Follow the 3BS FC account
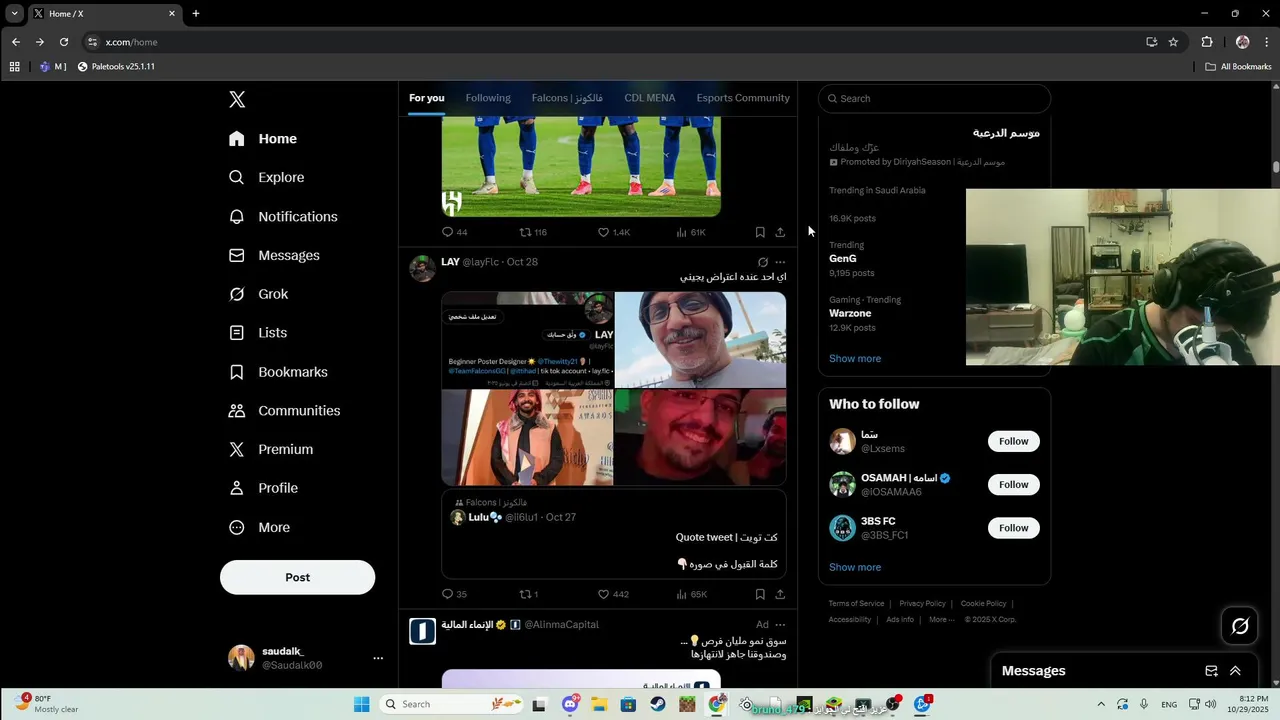This screenshot has width=1280, height=720. pyautogui.click(x=1013, y=528)
